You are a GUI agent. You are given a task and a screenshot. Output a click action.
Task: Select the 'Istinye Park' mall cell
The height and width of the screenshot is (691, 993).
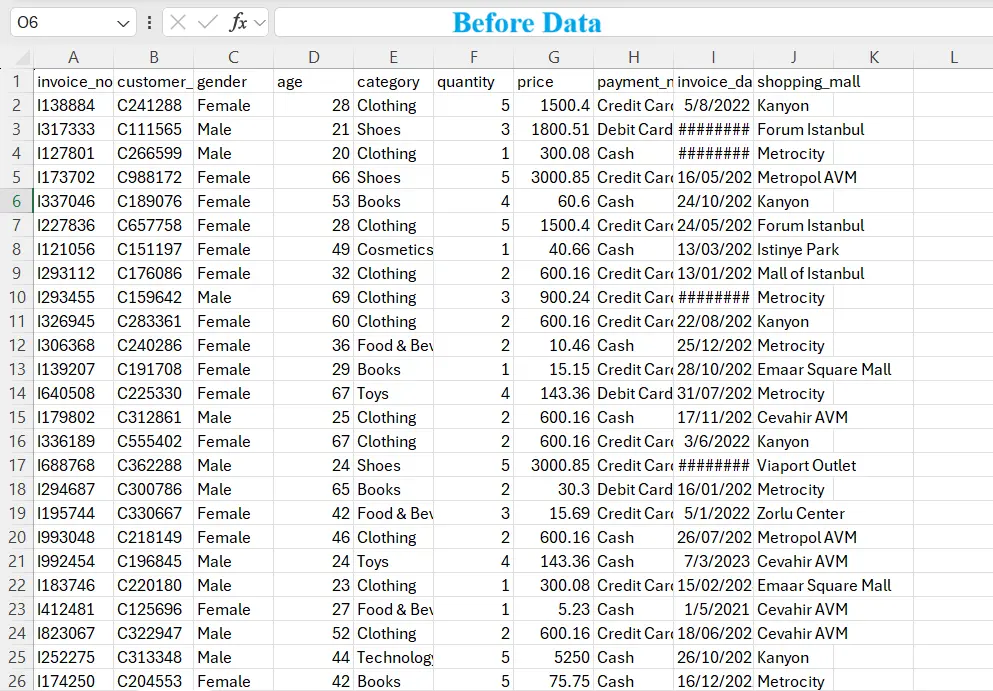(x=794, y=250)
